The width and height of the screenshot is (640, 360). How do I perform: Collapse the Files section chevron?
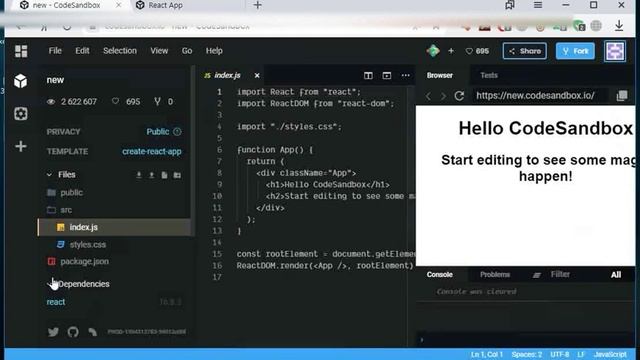click(49, 175)
